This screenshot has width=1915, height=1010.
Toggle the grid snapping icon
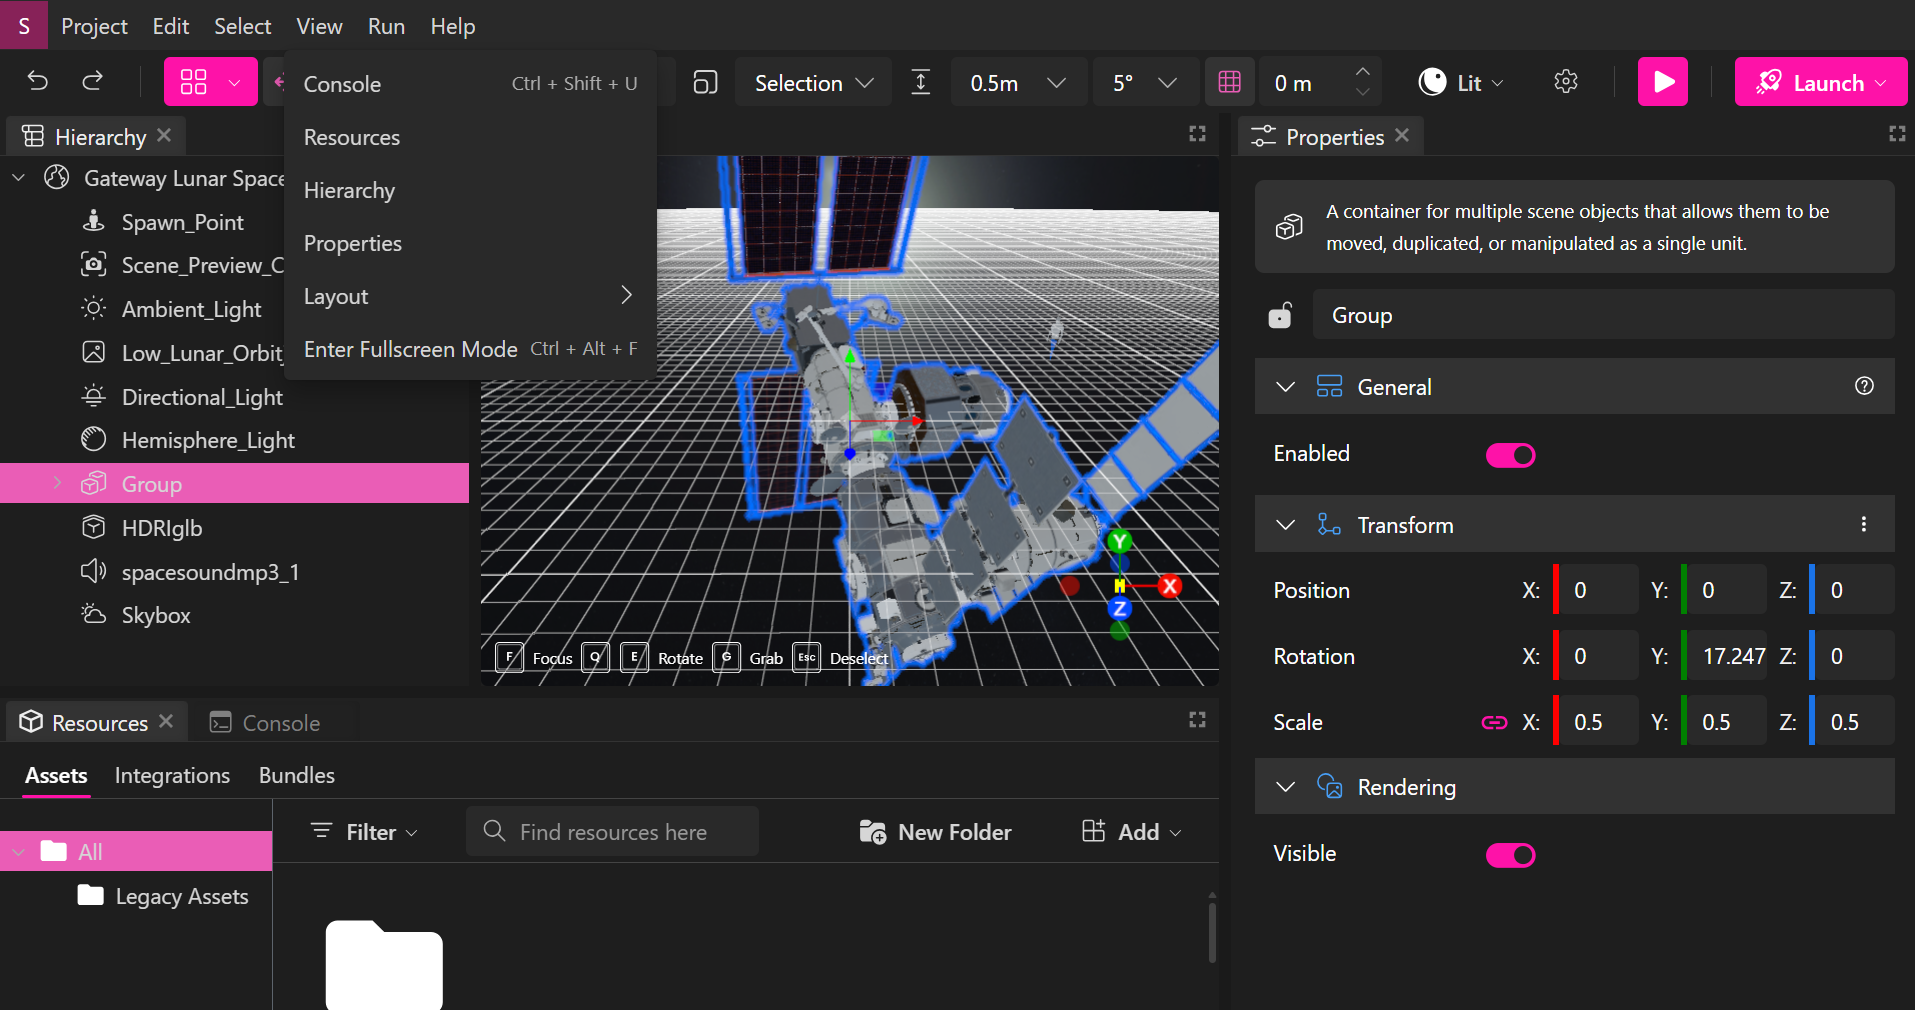click(1229, 82)
